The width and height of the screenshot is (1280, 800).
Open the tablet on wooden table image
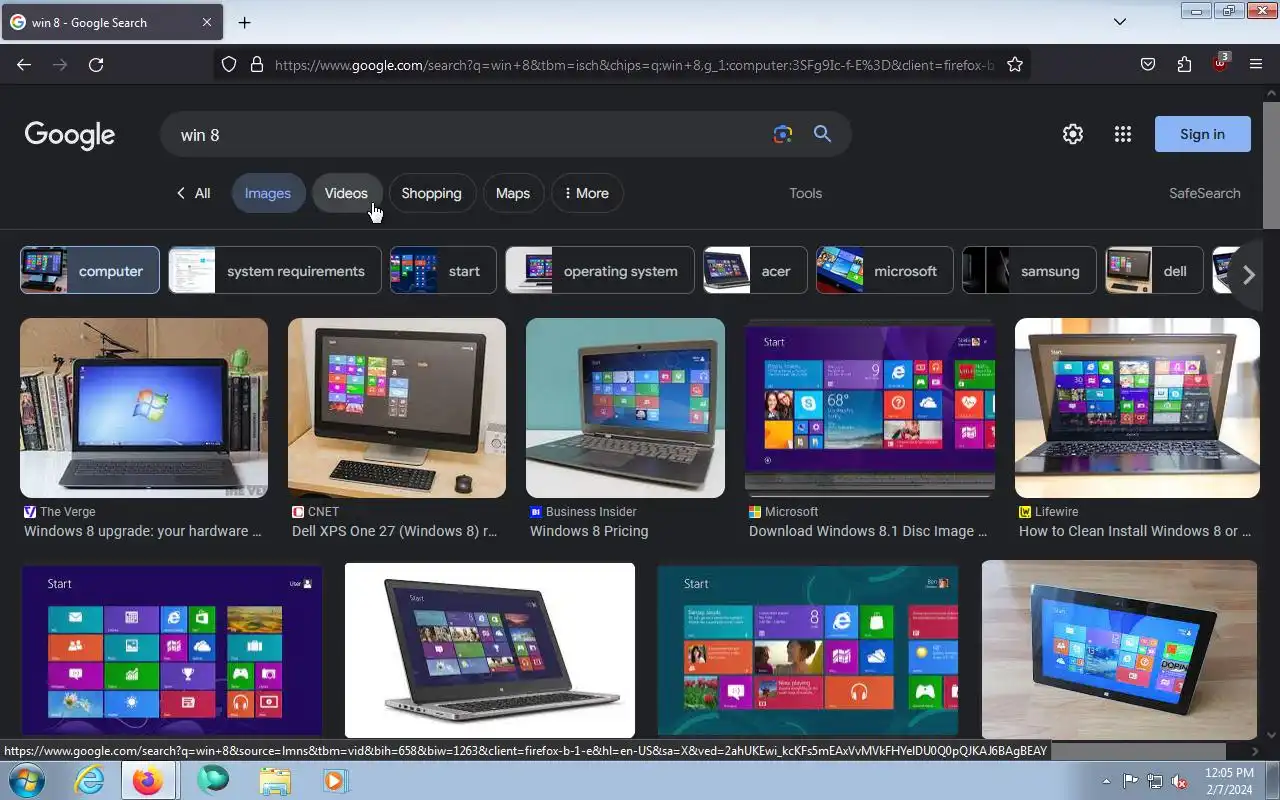coord(1119,650)
